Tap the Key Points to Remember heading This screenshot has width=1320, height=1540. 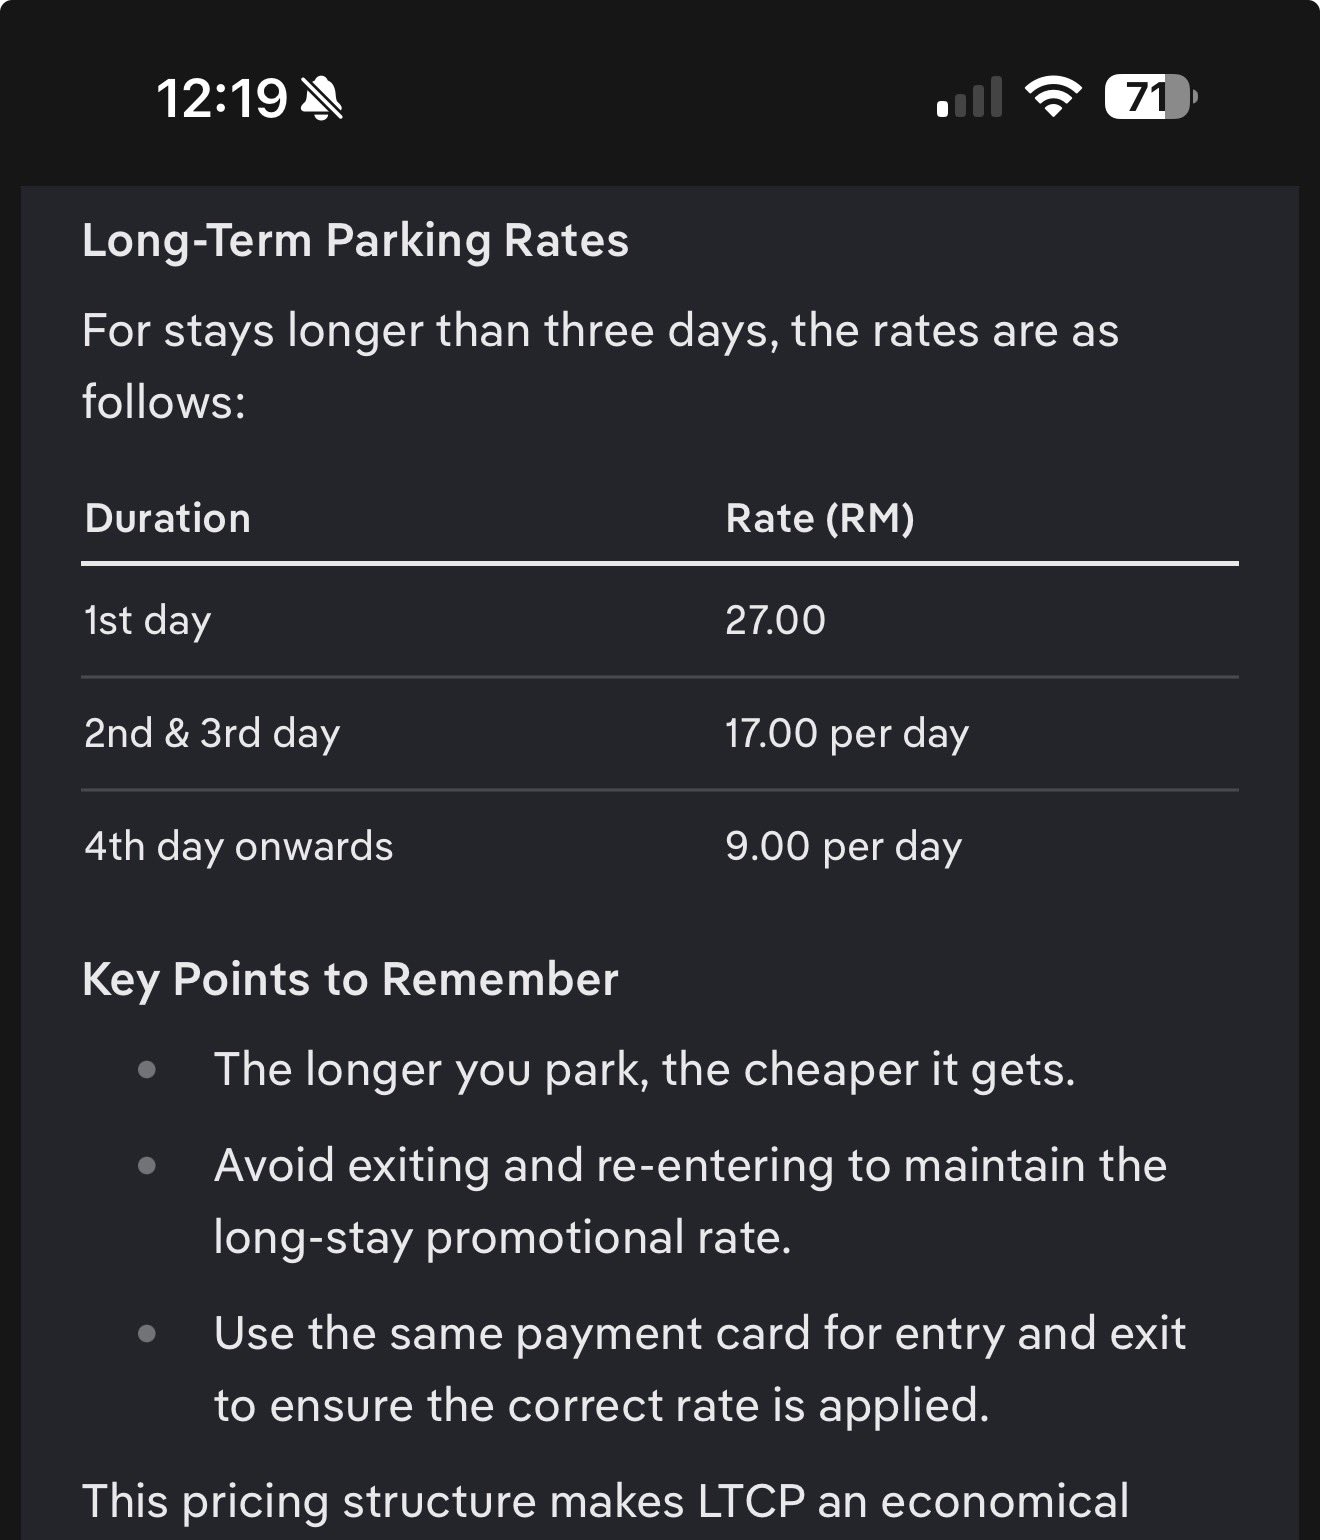pyautogui.click(x=350, y=979)
